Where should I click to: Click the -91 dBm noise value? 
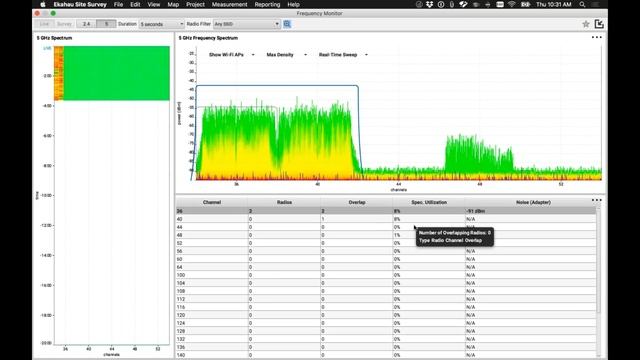[476, 211]
